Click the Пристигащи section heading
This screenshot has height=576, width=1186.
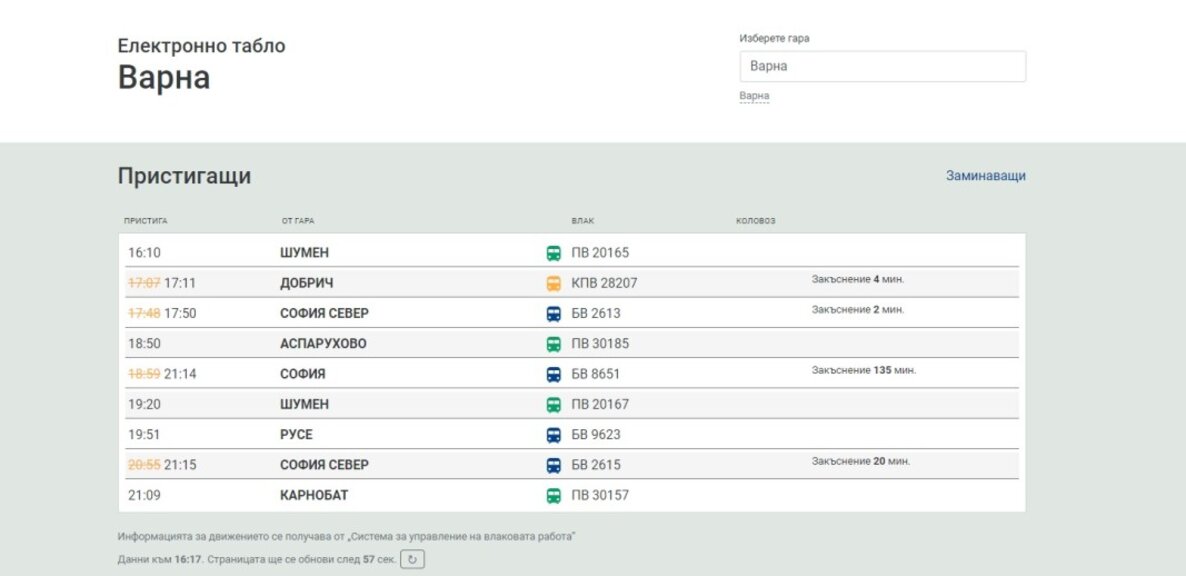click(x=185, y=176)
